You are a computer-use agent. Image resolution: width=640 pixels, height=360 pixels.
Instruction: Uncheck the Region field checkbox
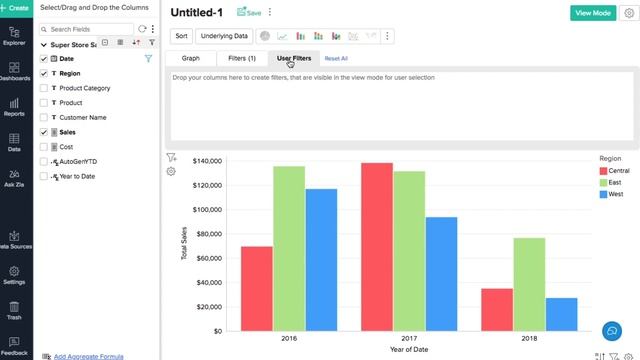pos(44,73)
